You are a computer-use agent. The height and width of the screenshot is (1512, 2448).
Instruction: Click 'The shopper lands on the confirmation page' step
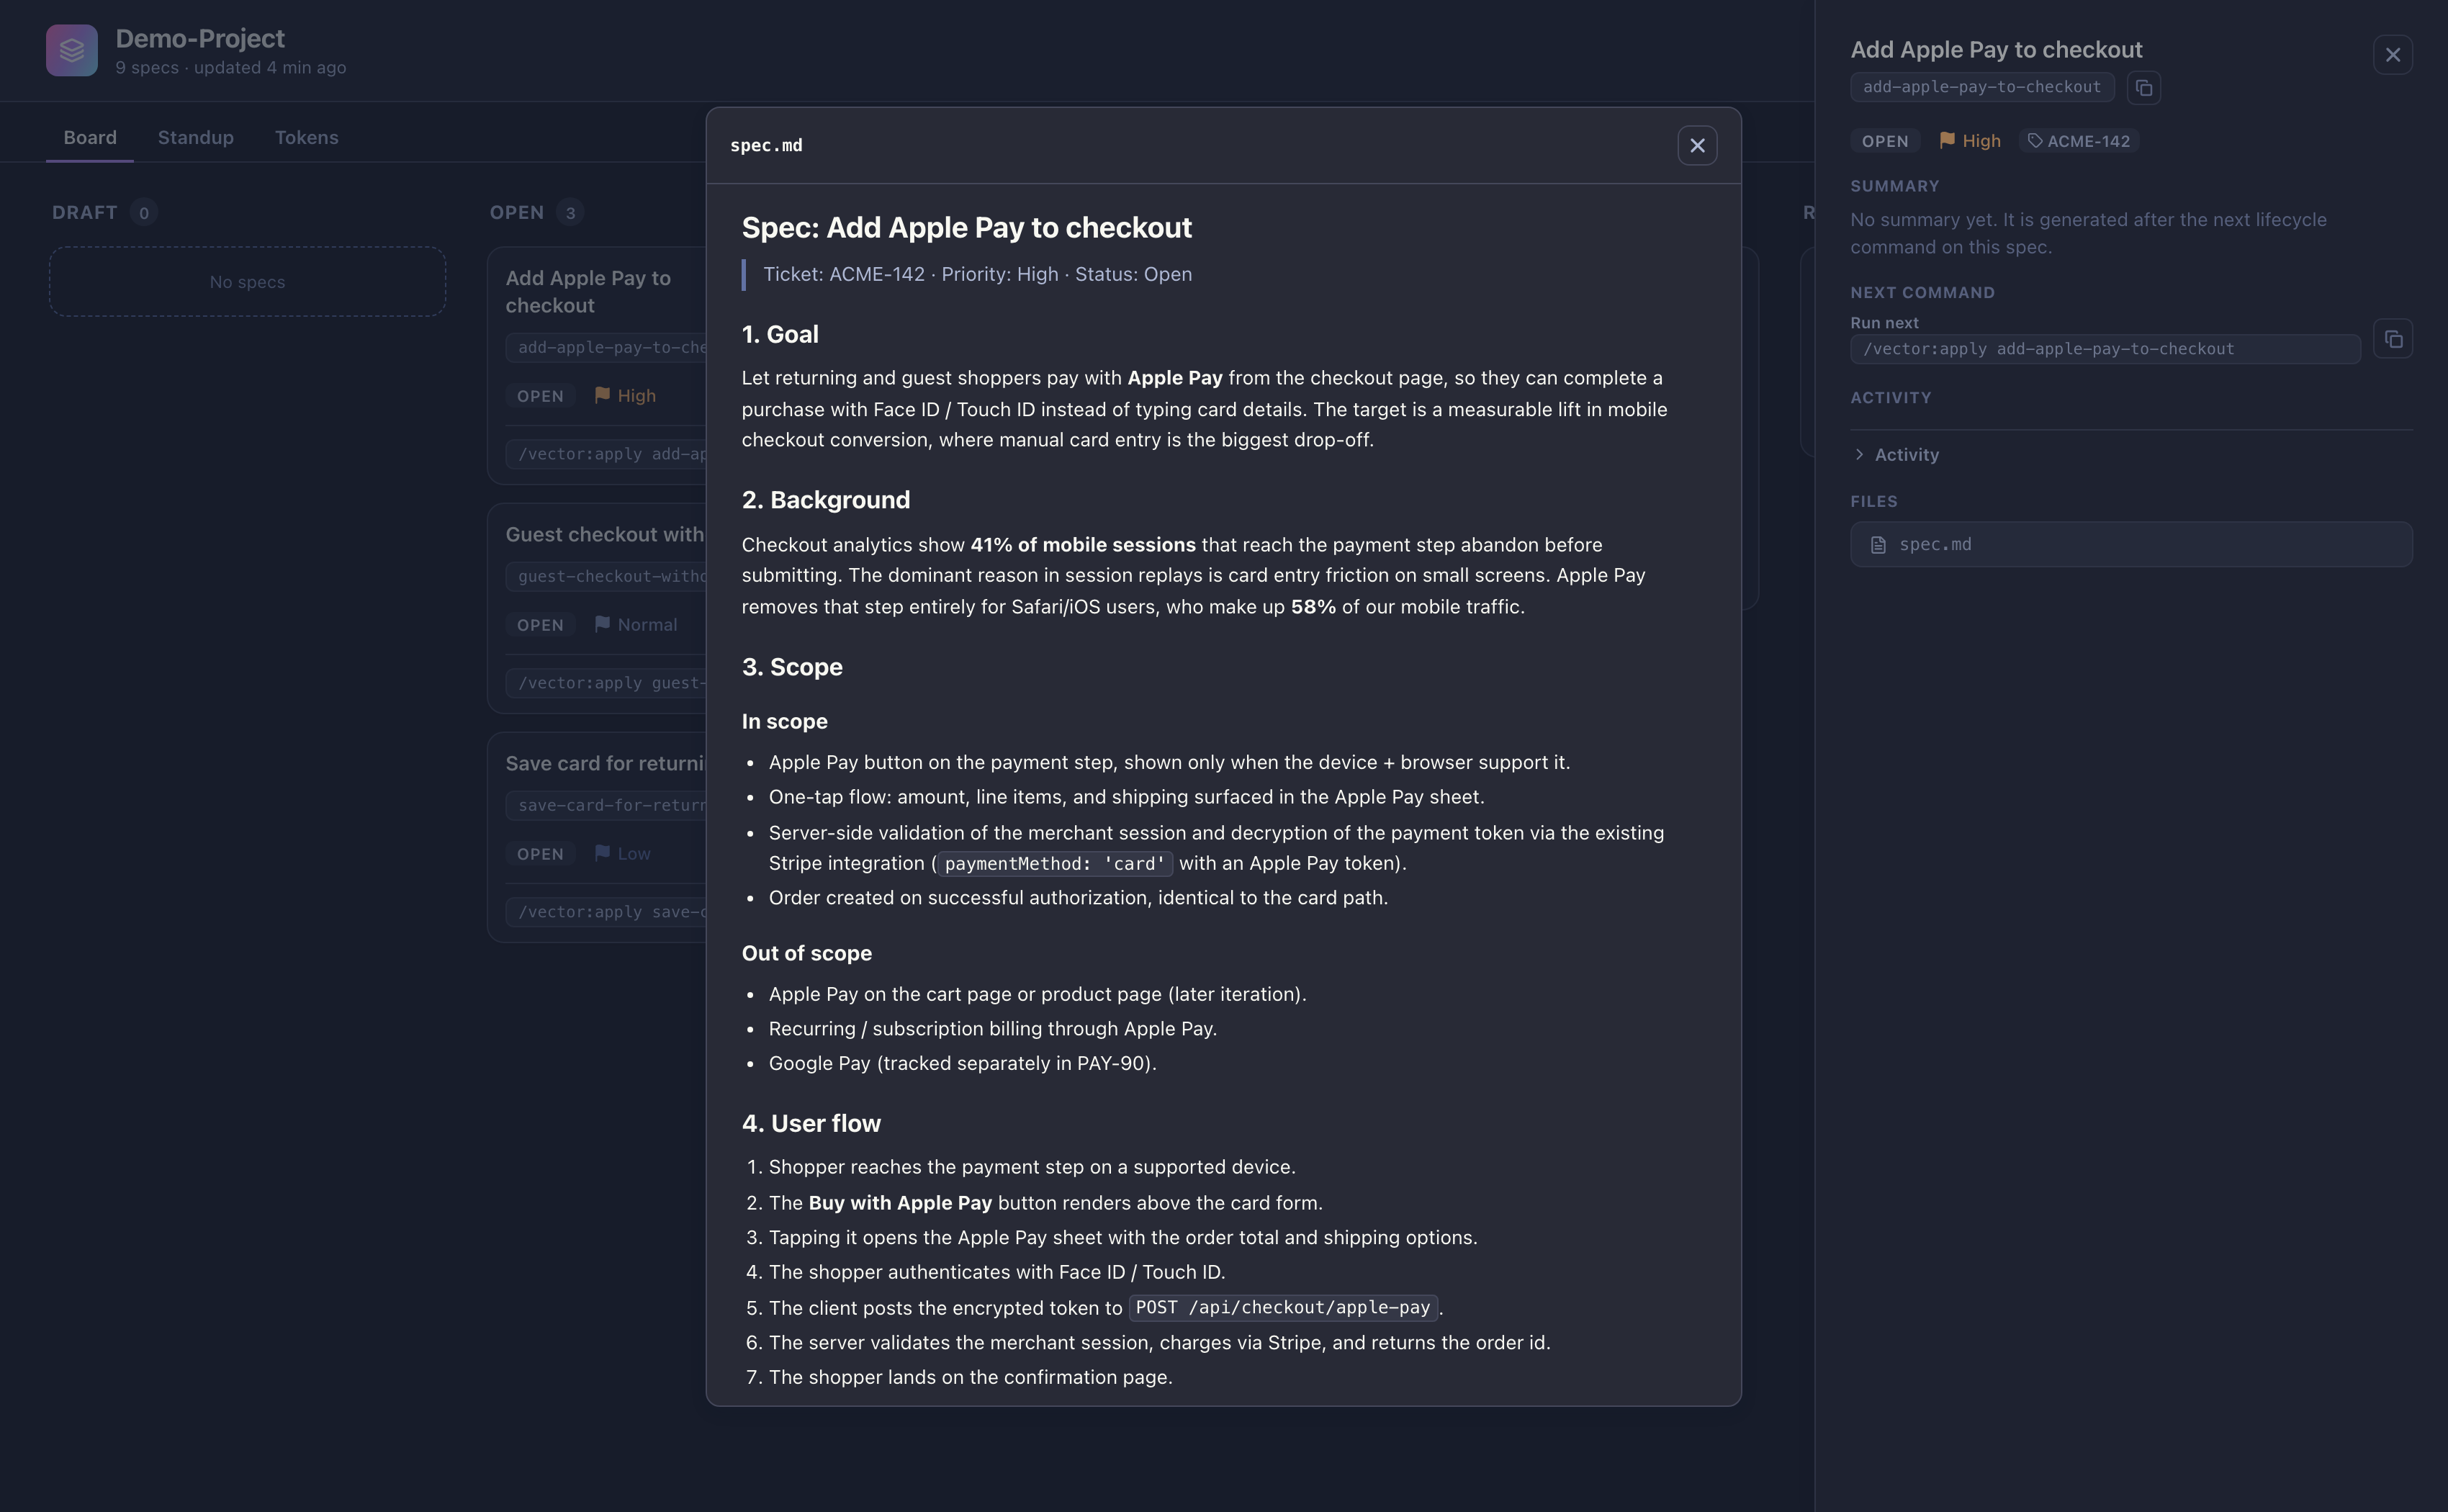[970, 1378]
